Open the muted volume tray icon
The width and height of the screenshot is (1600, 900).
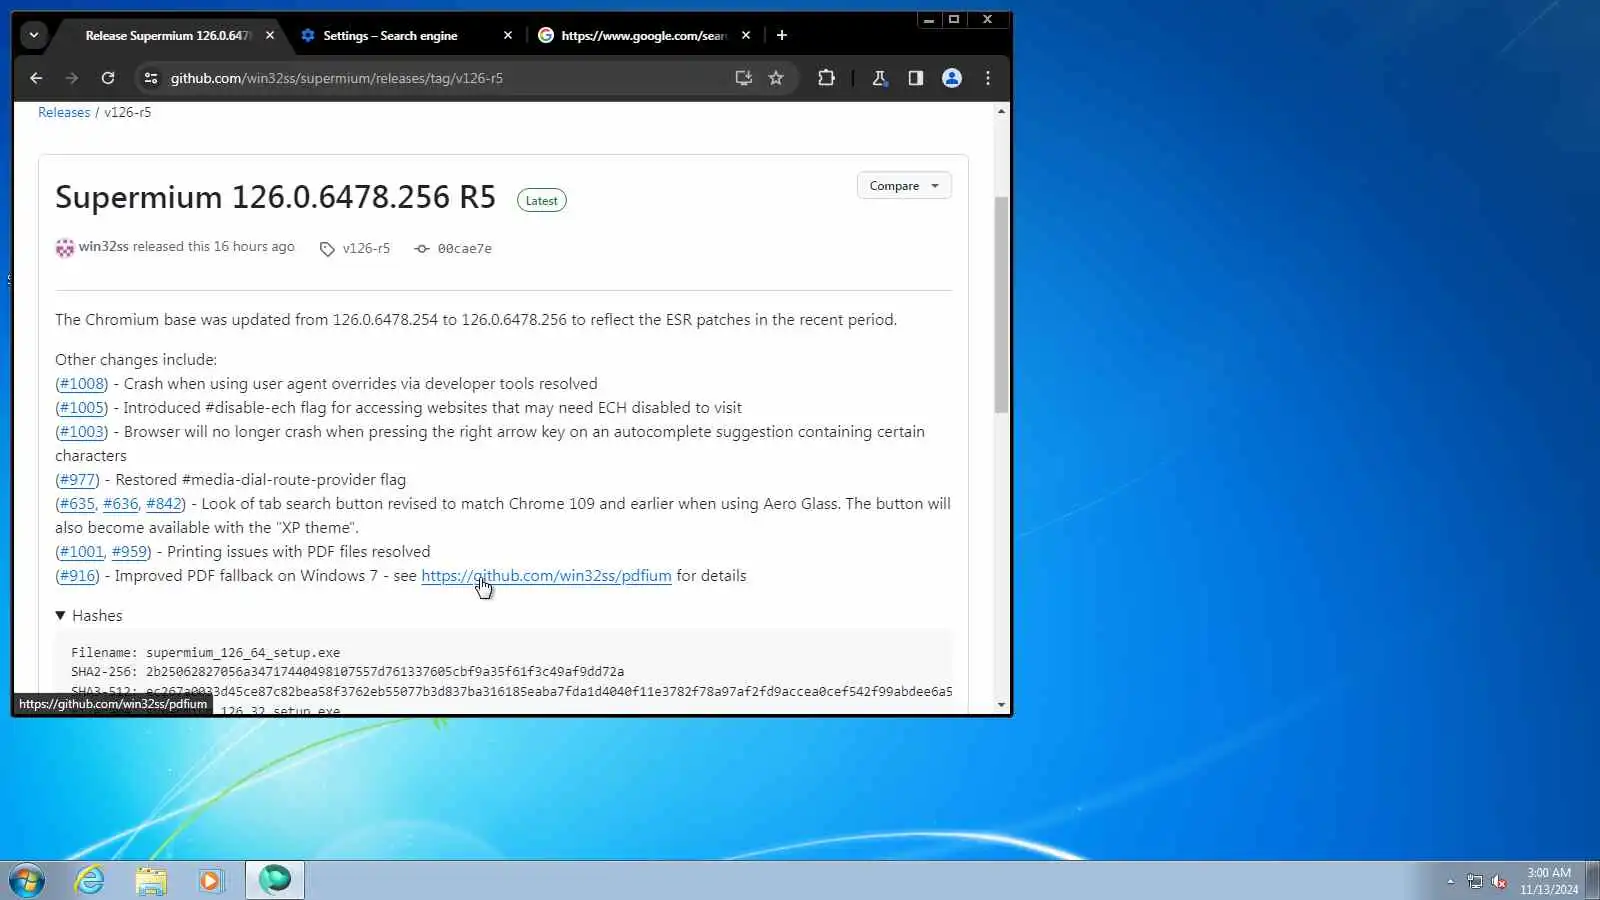point(1499,881)
